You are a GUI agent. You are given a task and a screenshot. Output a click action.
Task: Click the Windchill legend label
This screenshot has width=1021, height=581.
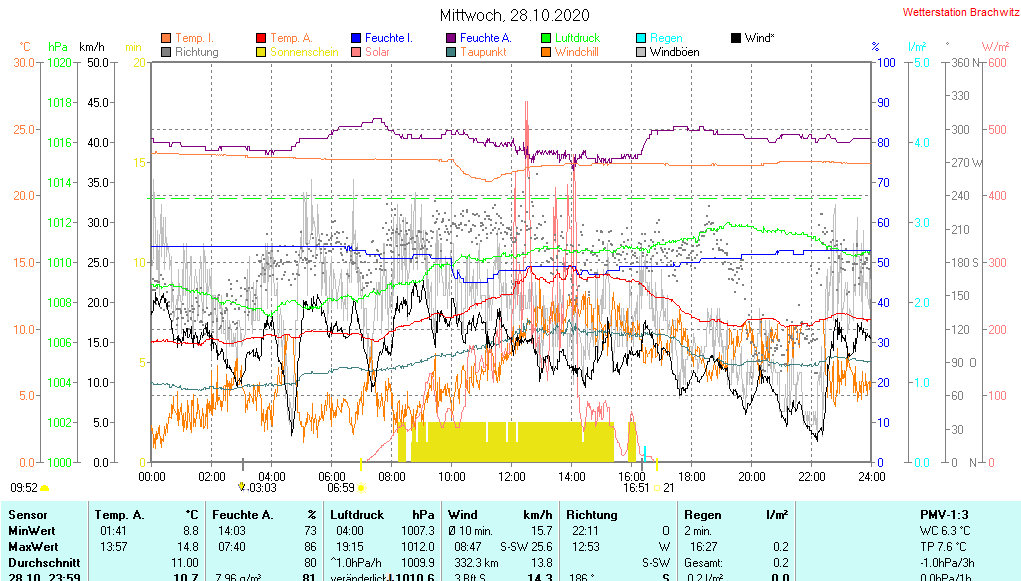coord(576,52)
